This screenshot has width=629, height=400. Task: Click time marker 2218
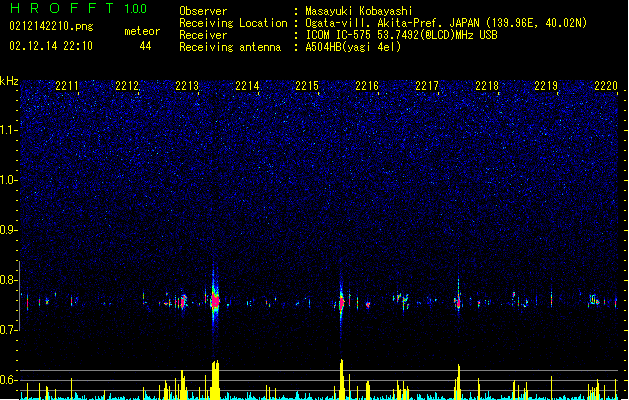click(487, 86)
